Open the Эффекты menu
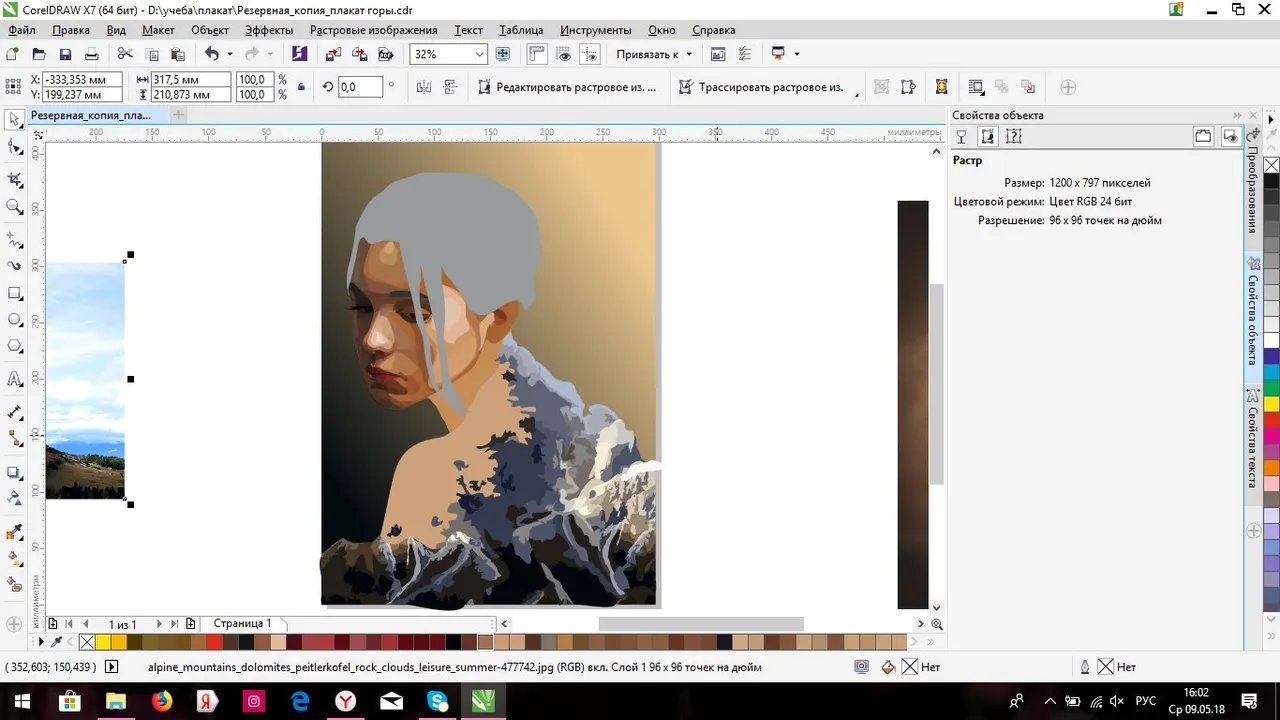1280x720 pixels. 269,30
